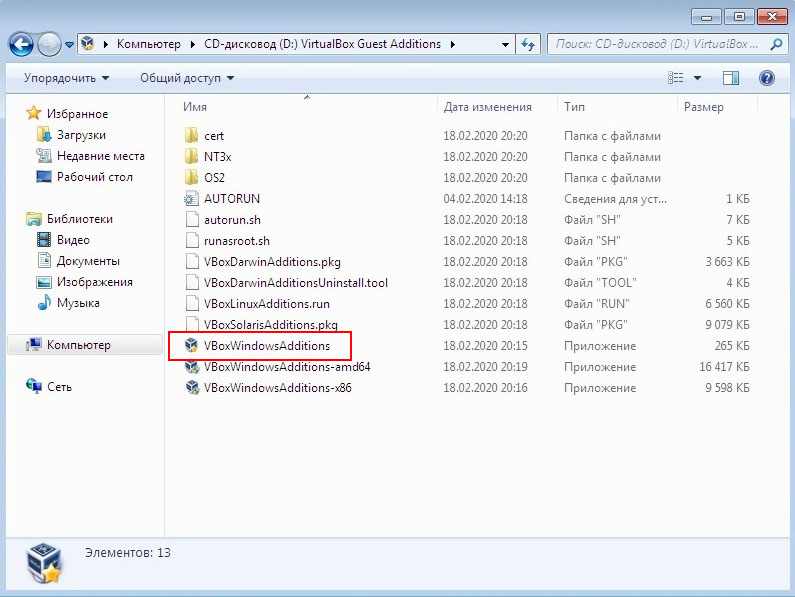795x597 pixels.
Task: Click the 04.02.2020 14:18 date cell
Action: point(485,199)
